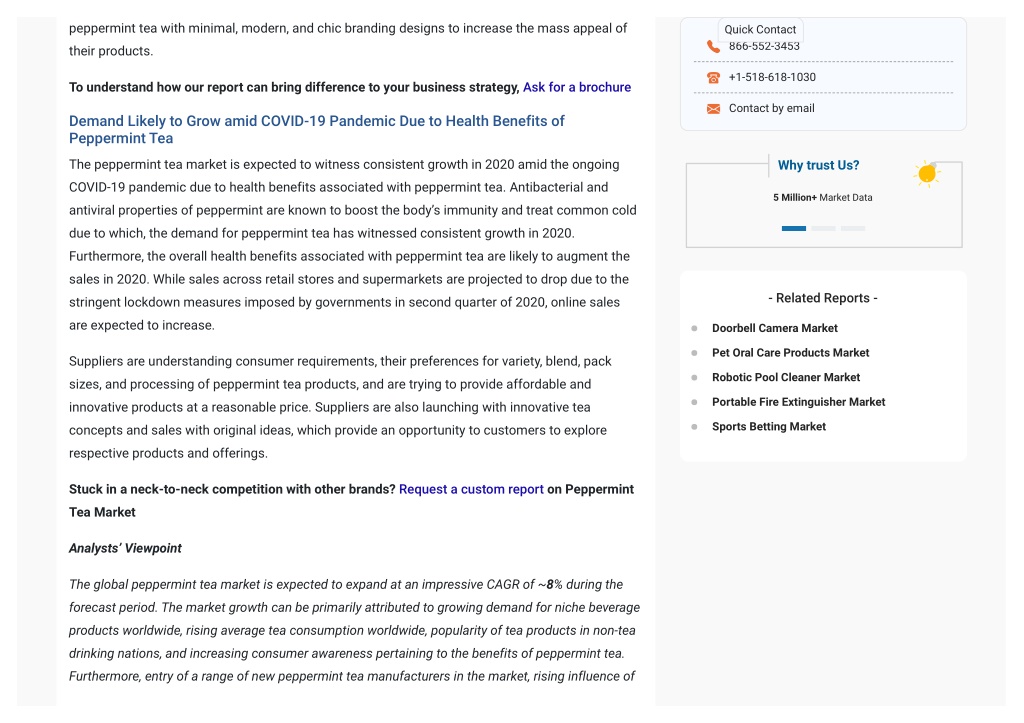The height and width of the screenshot is (723, 1024).
Task: Open Doorbell Camera Market report
Action: (x=775, y=329)
